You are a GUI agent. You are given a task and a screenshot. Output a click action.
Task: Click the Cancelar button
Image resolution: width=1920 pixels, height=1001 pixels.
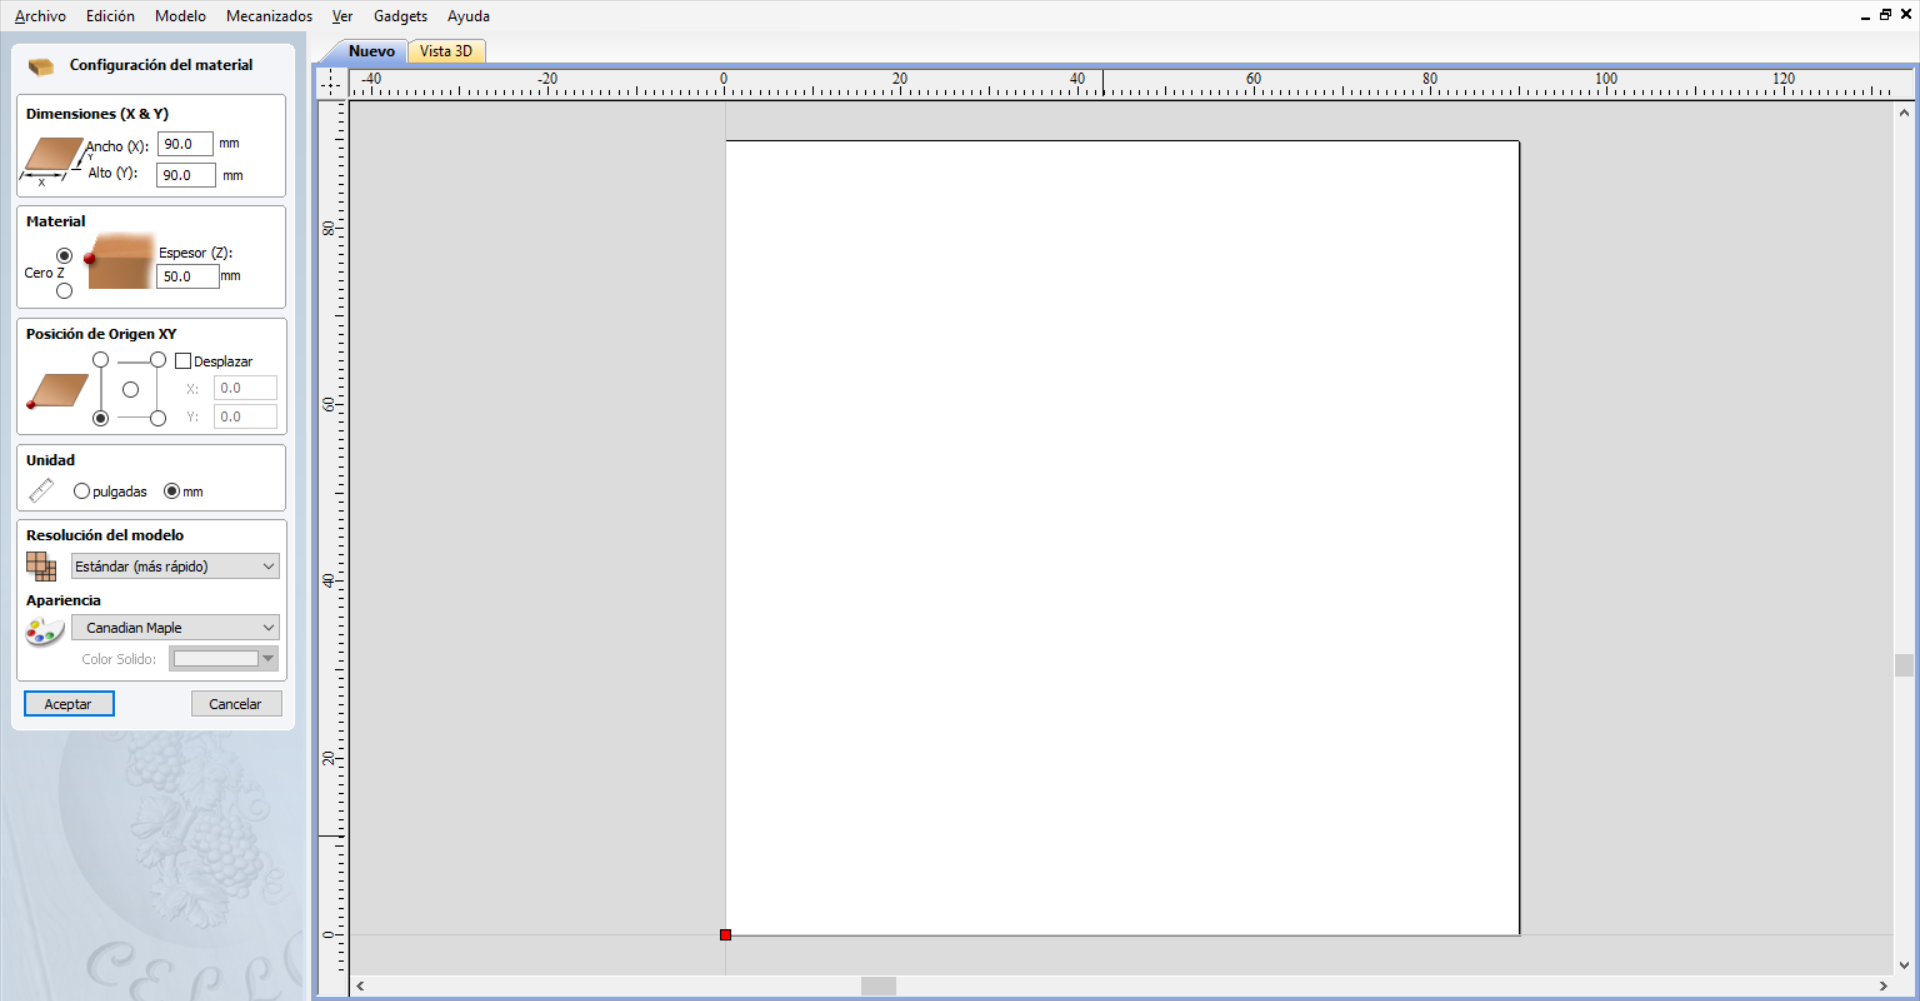(236, 704)
